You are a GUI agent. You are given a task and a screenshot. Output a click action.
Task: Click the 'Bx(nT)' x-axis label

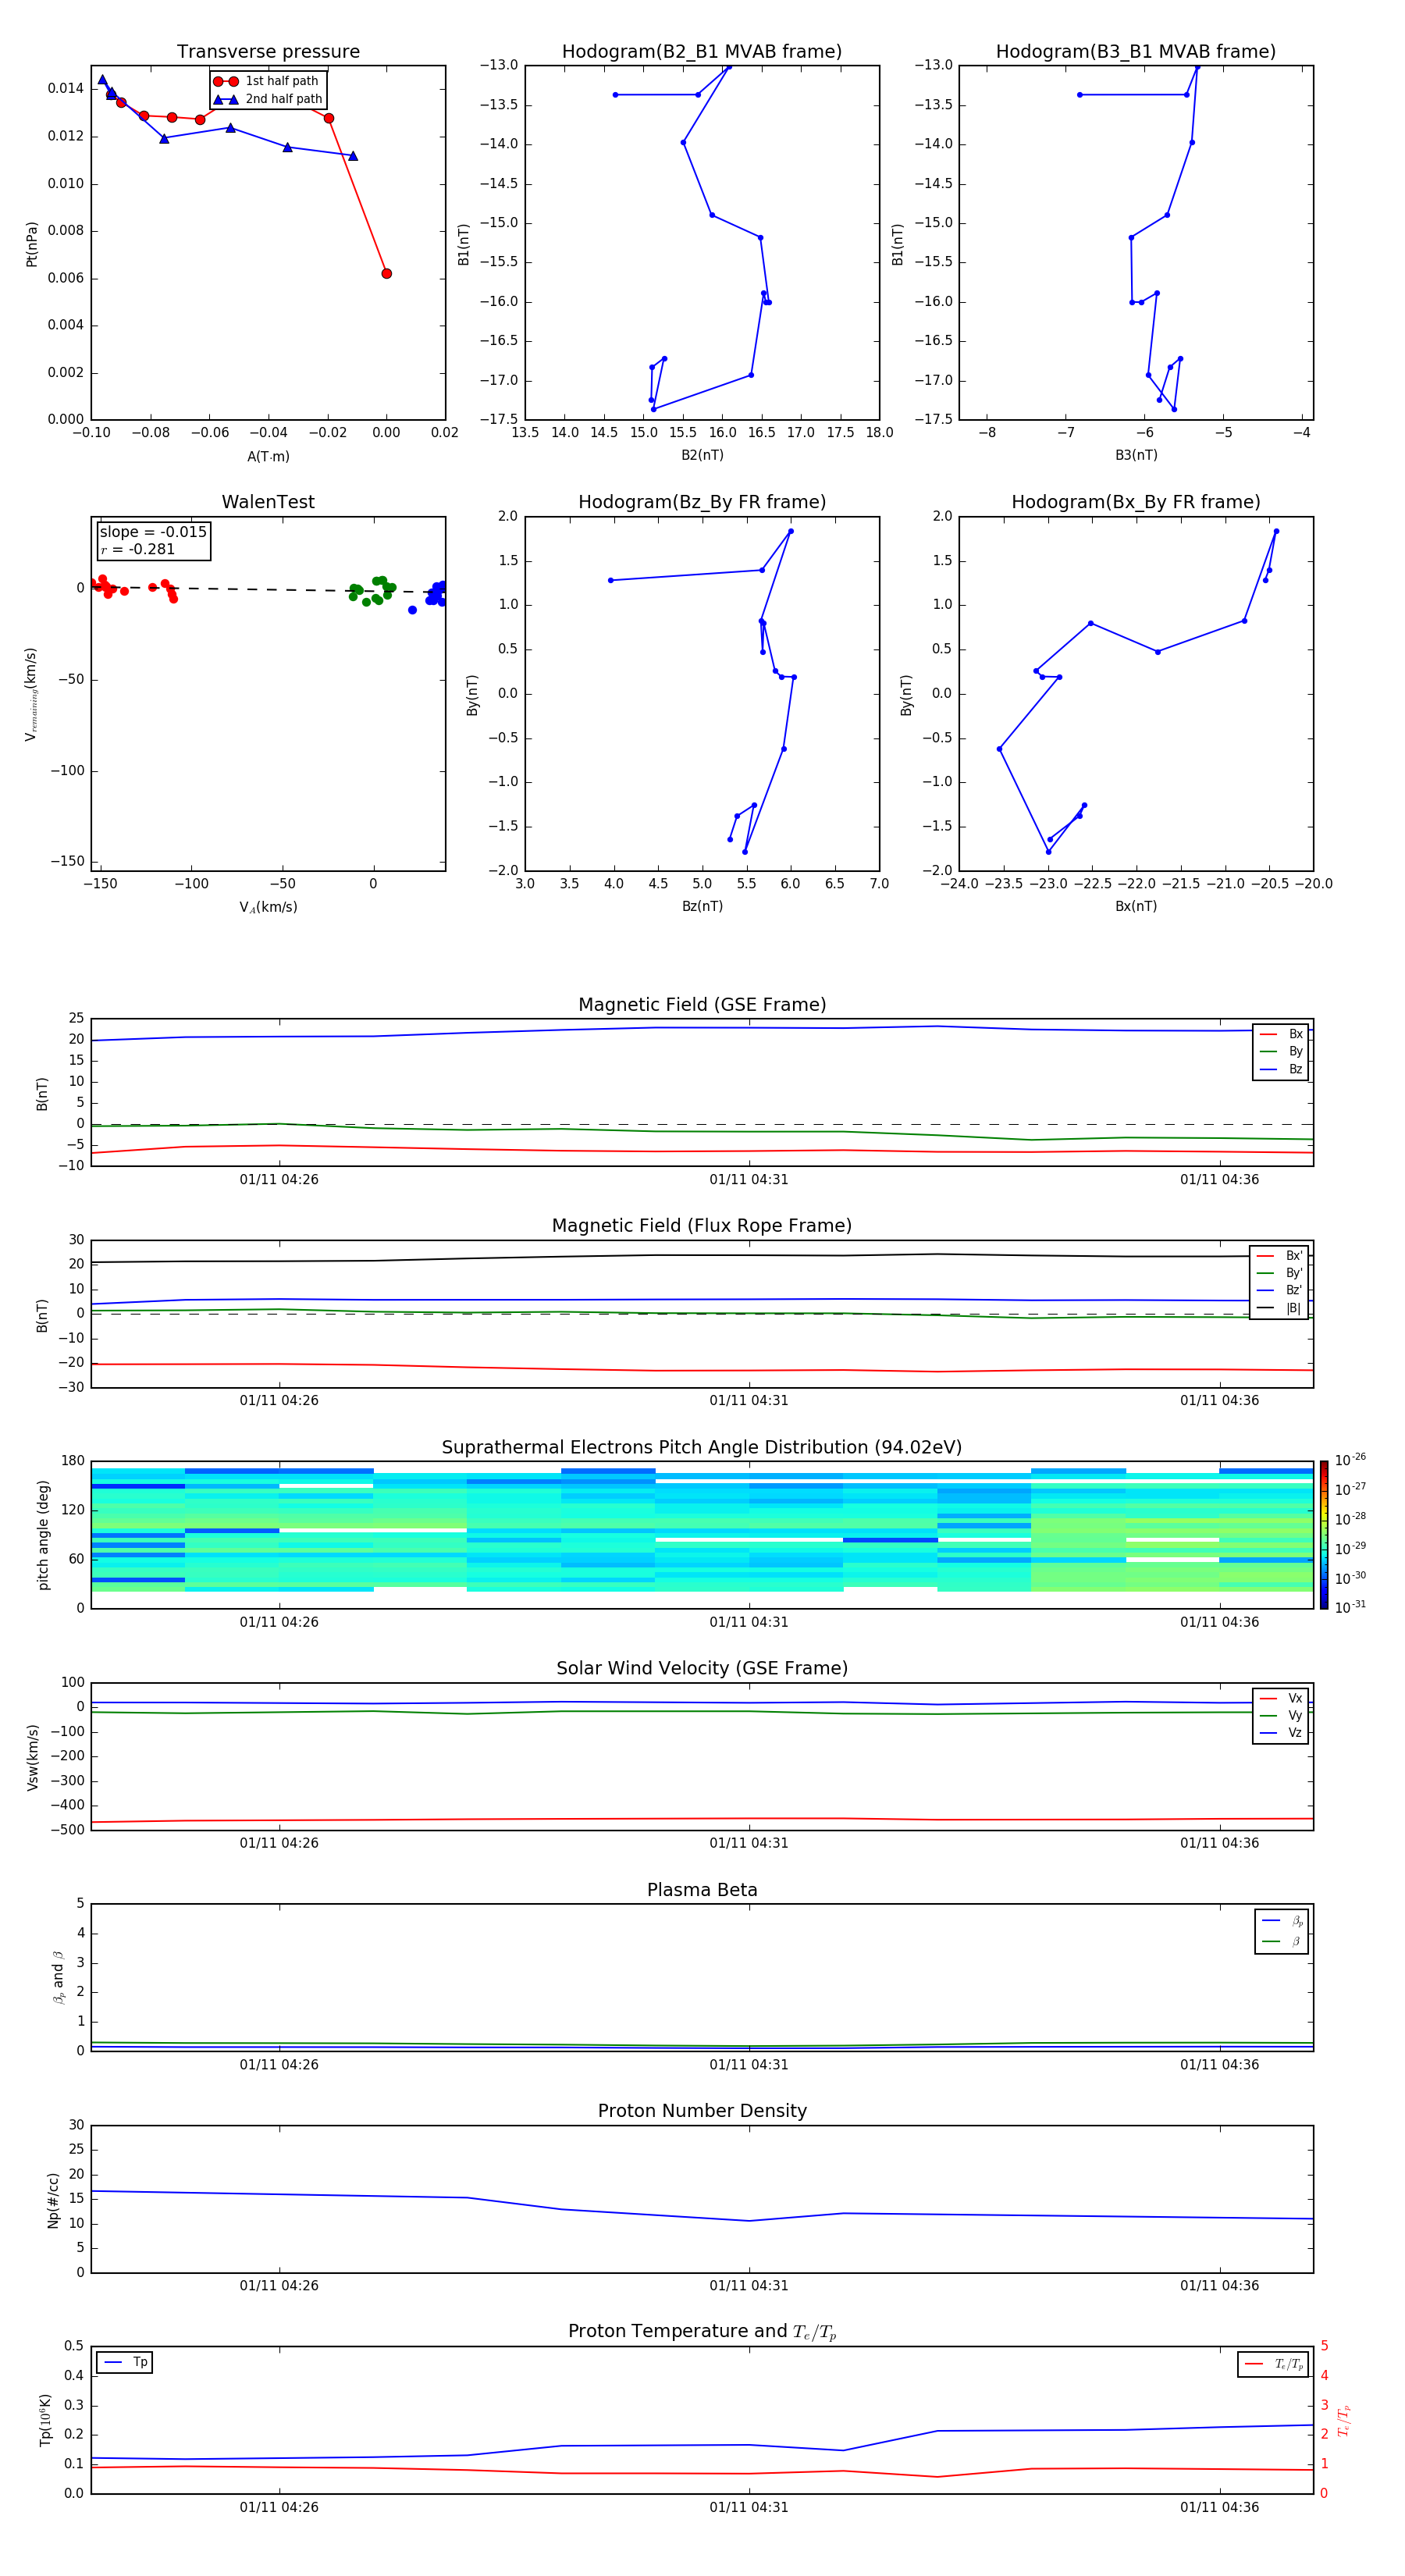click(x=1136, y=907)
